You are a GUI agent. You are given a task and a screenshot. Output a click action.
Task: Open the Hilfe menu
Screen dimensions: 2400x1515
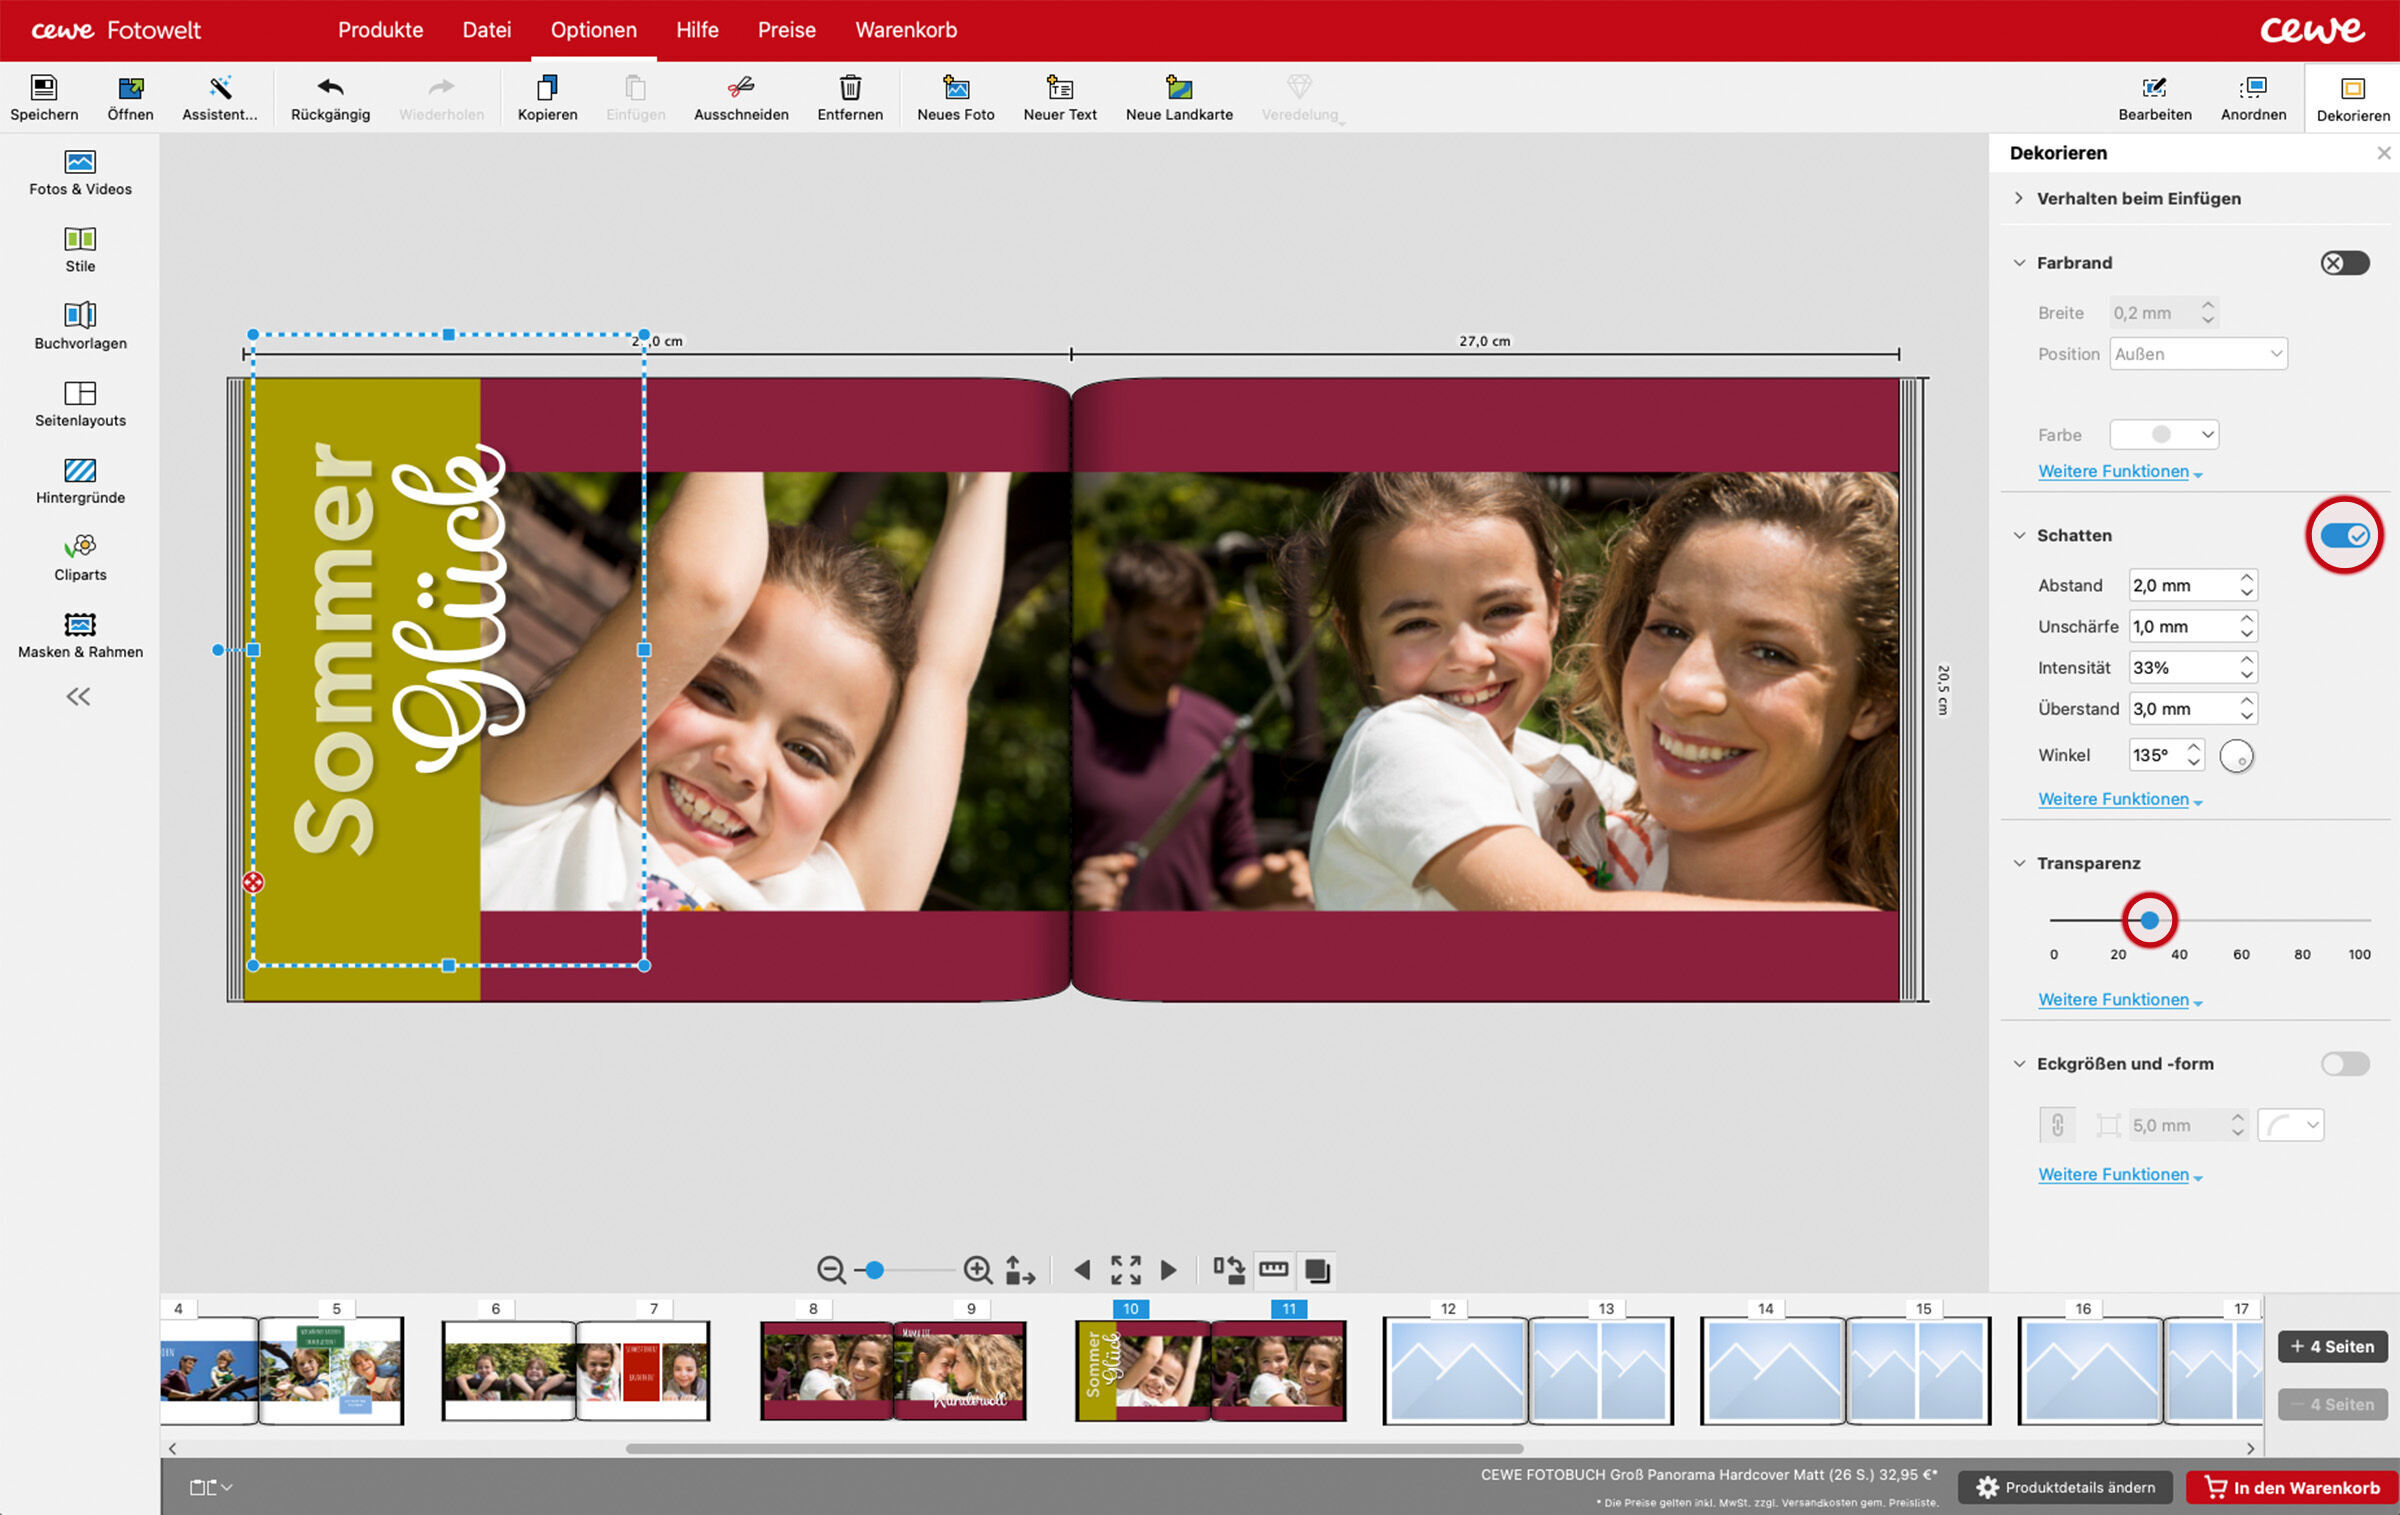click(697, 30)
